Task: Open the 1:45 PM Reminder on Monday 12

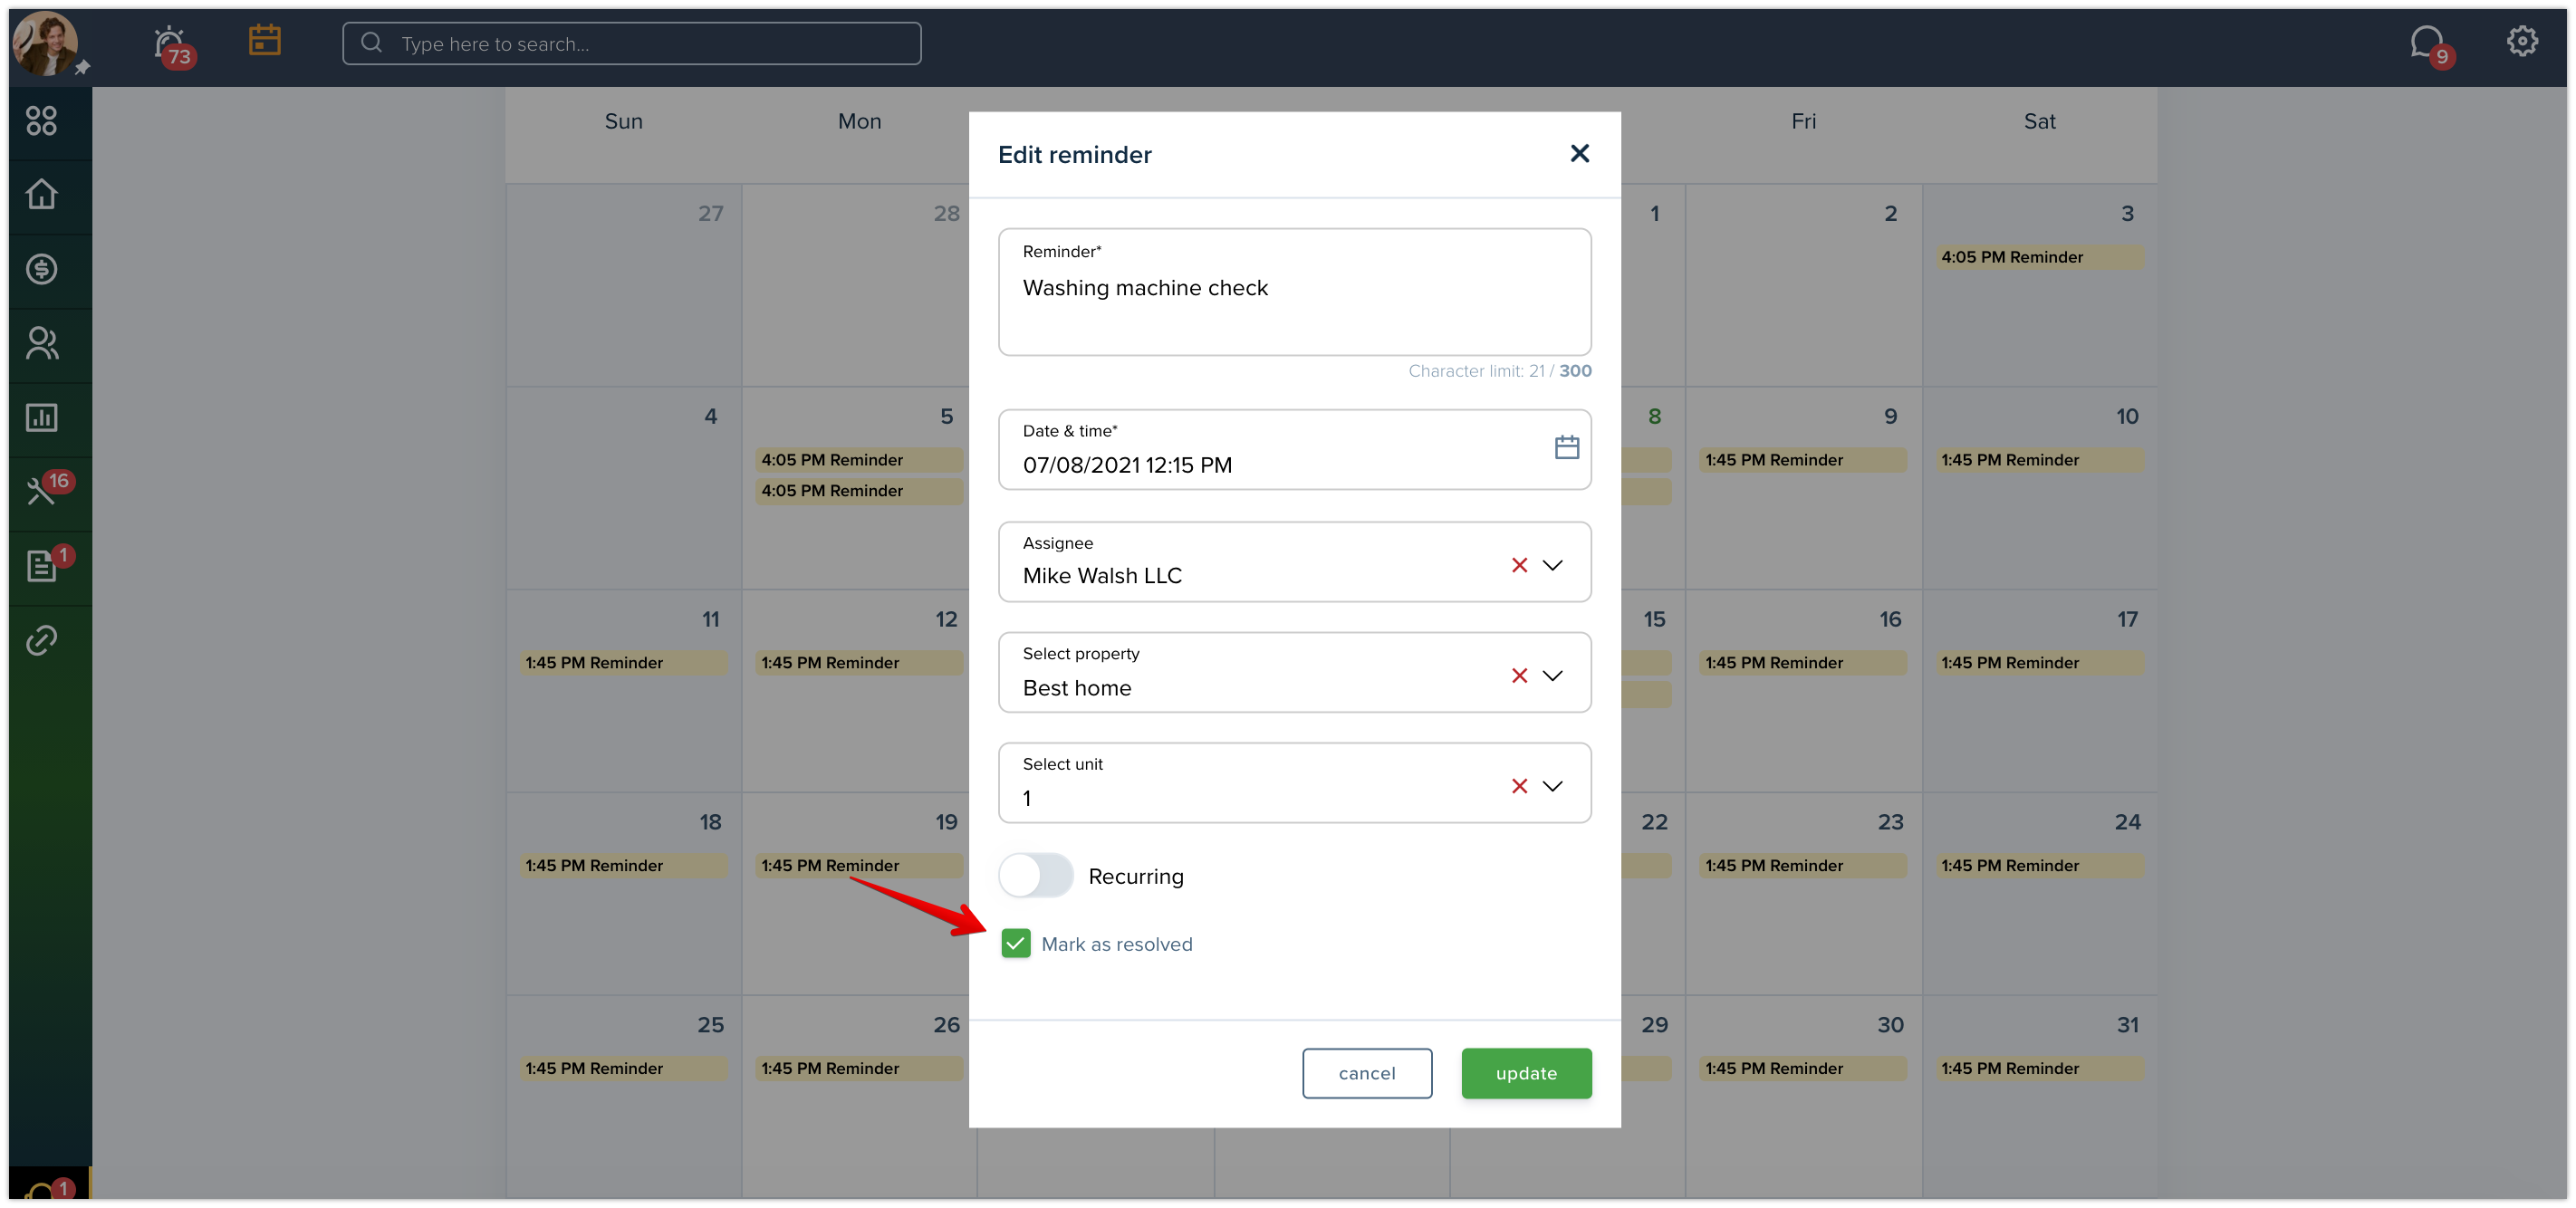Action: (859, 662)
